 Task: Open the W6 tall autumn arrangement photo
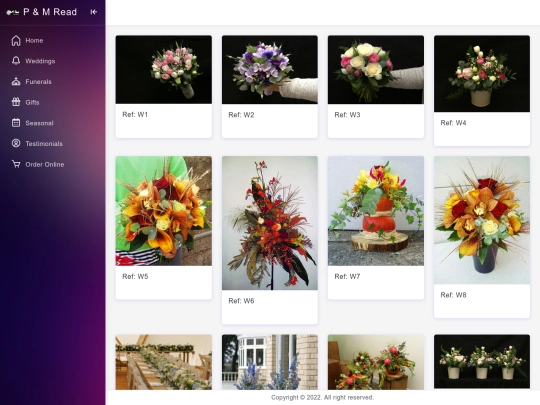(x=270, y=223)
